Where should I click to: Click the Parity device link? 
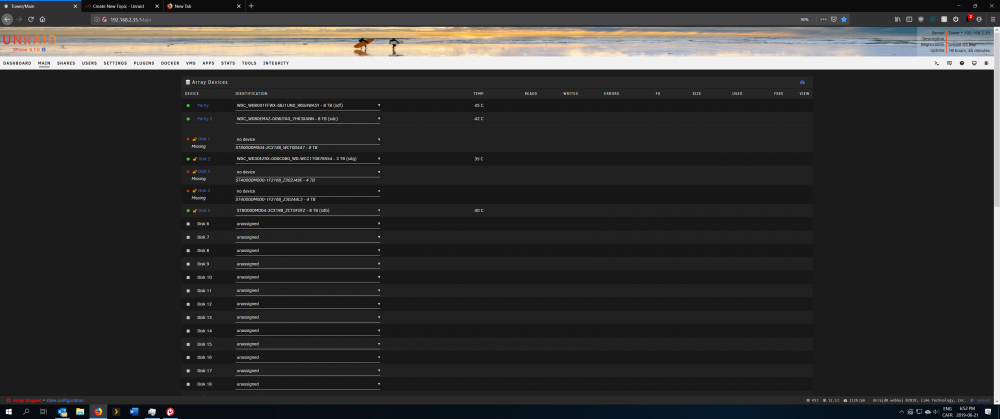(203, 105)
